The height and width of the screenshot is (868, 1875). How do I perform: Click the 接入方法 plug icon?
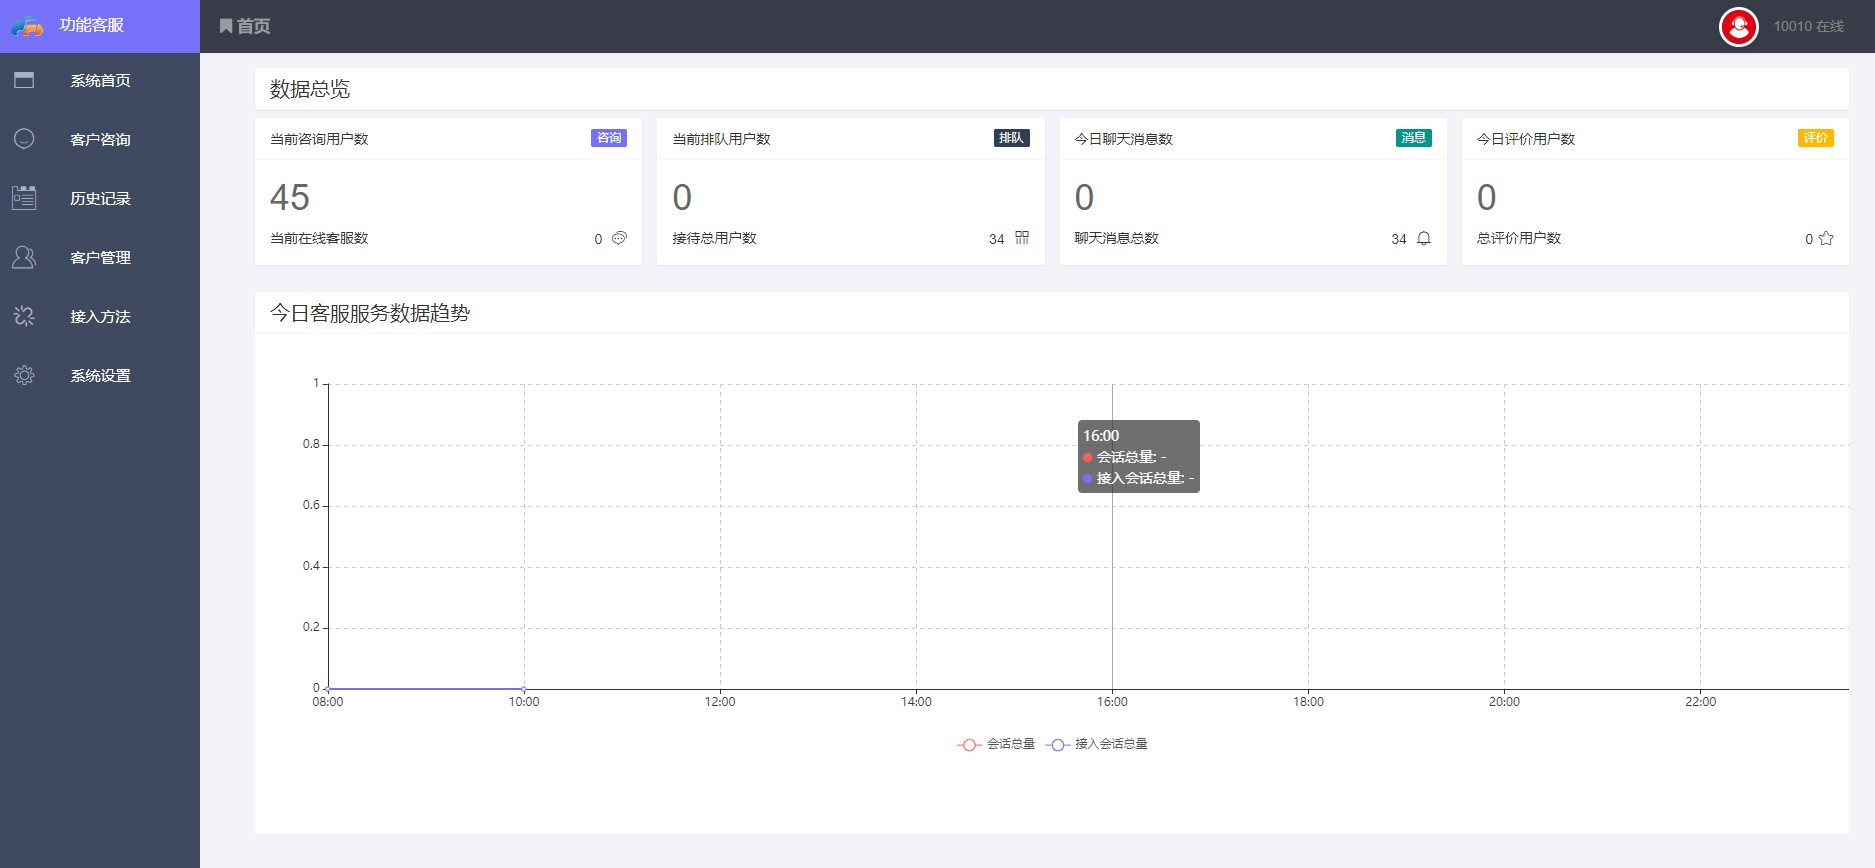(x=24, y=316)
